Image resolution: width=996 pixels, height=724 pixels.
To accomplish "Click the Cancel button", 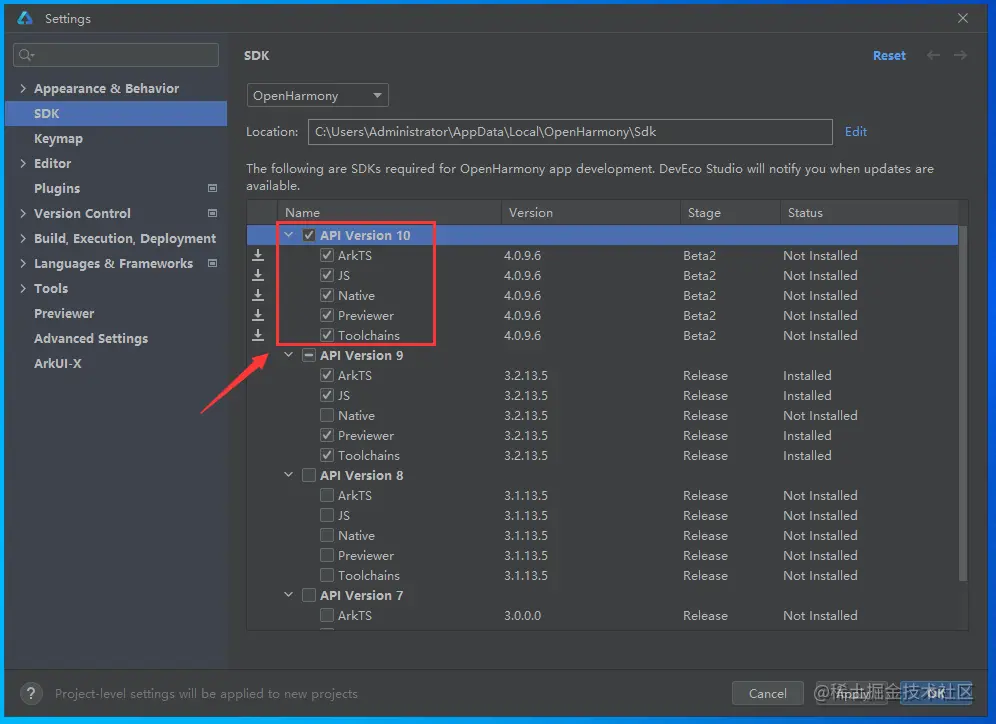I will [x=767, y=694].
